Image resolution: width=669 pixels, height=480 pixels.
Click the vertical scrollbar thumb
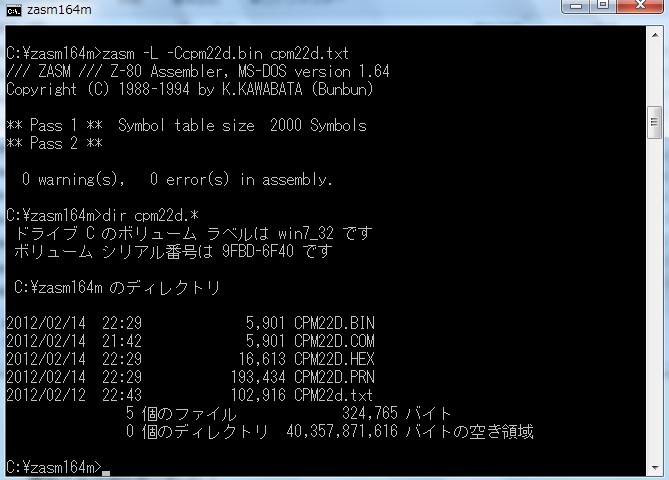(x=655, y=122)
